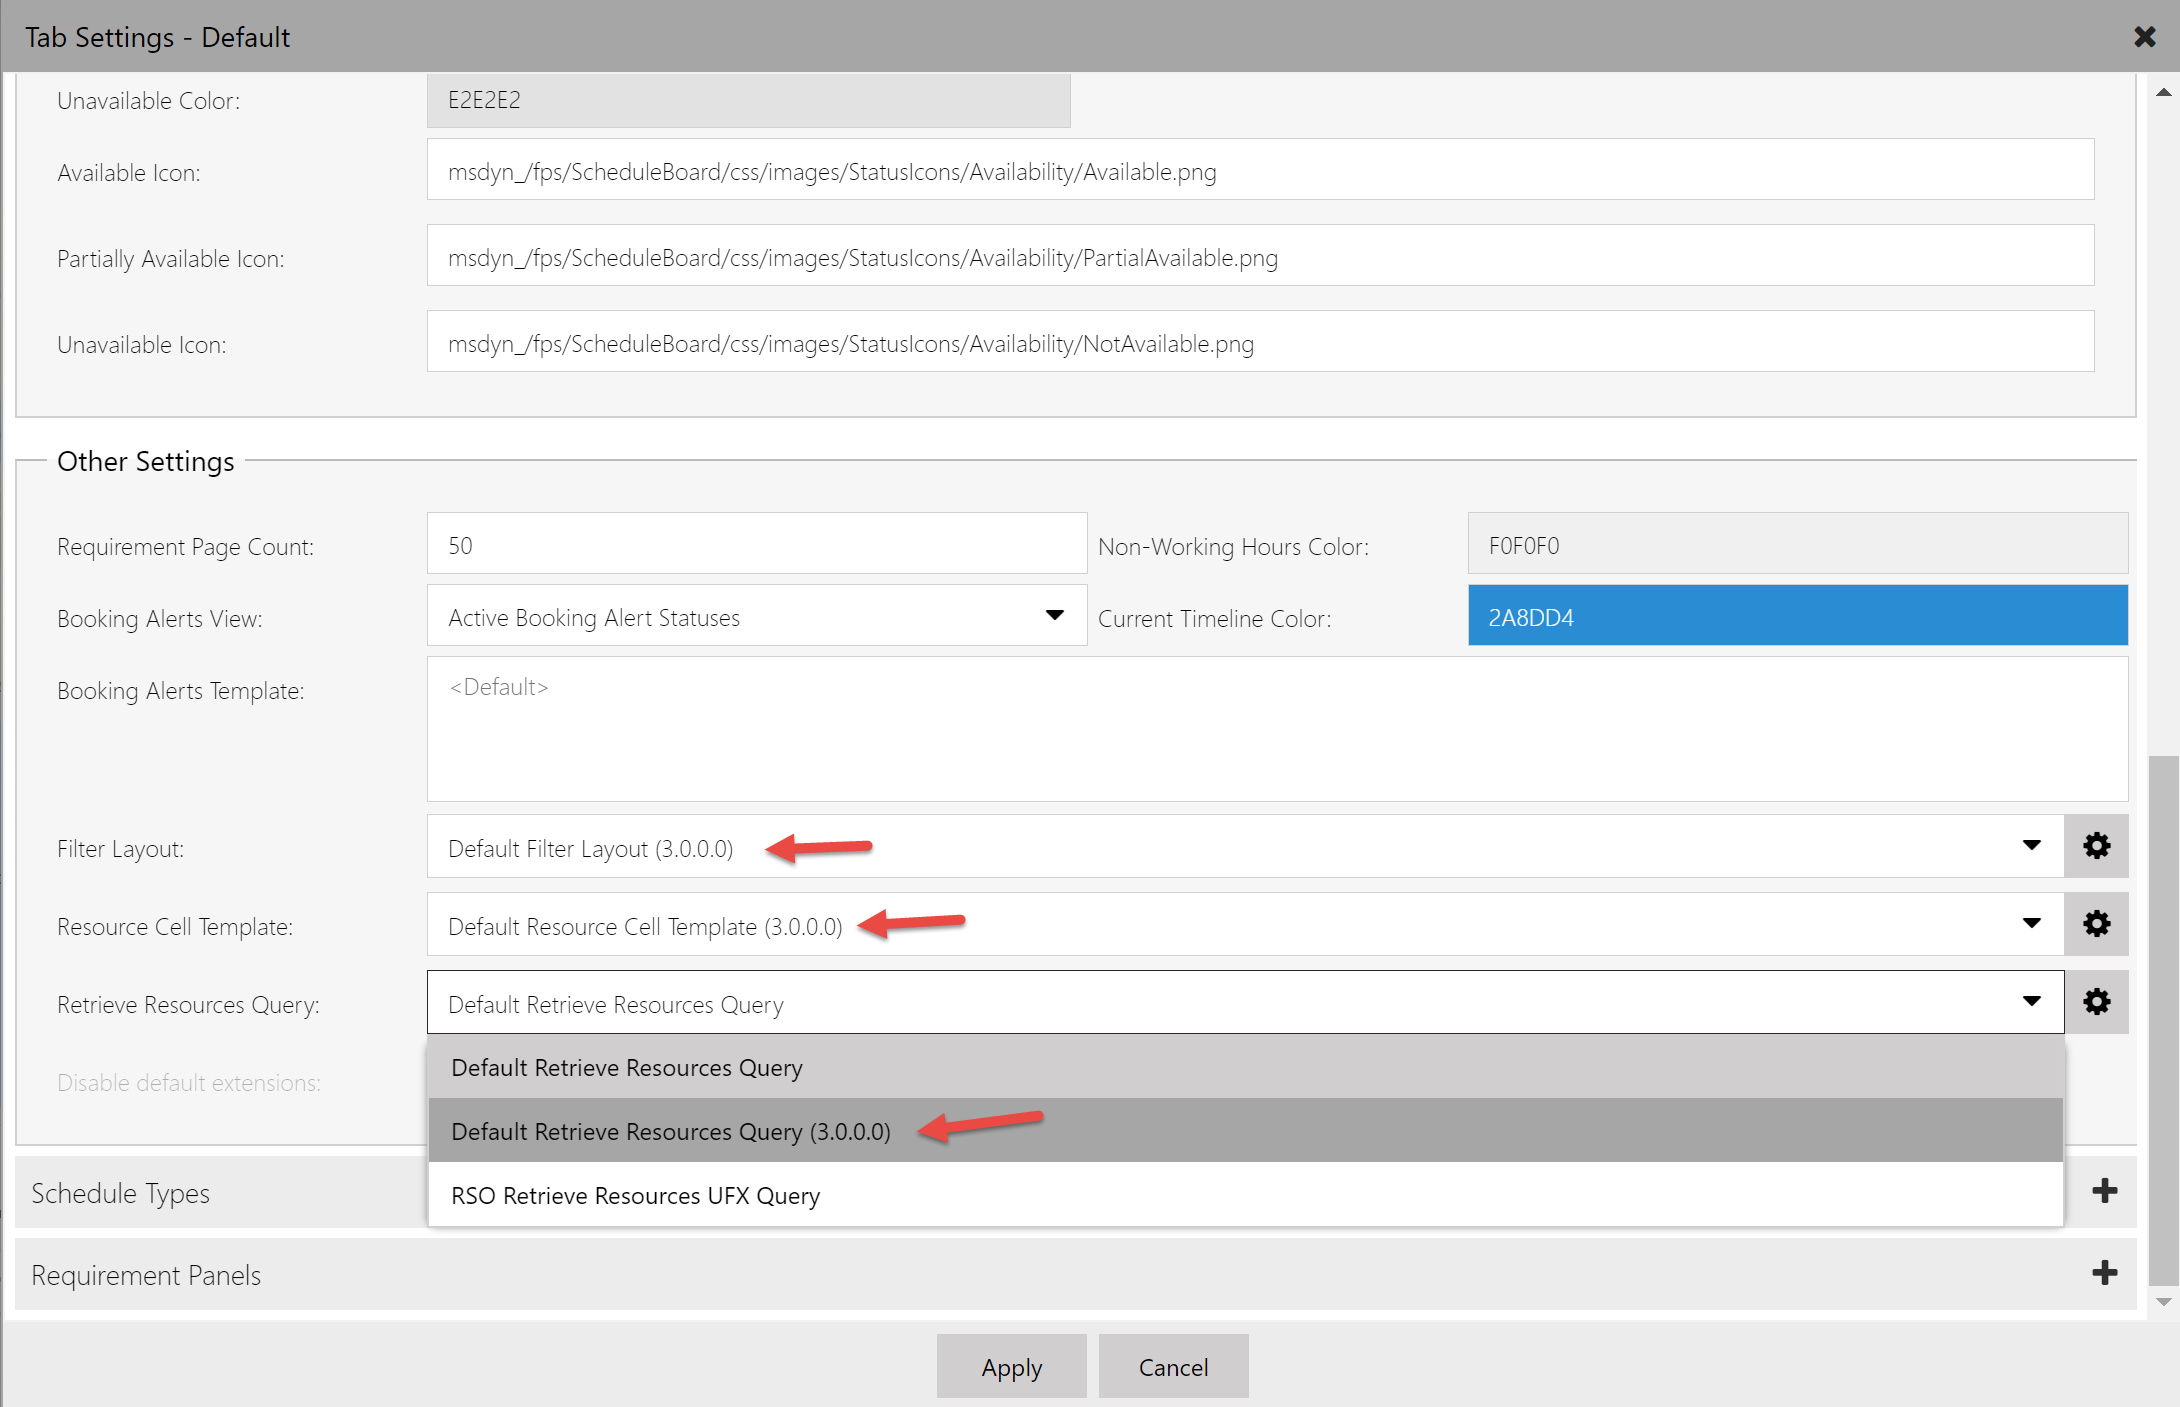Select RSO Retrieve Resources UFX Query option
Viewport: 2180px width, 1407px height.
(636, 1196)
